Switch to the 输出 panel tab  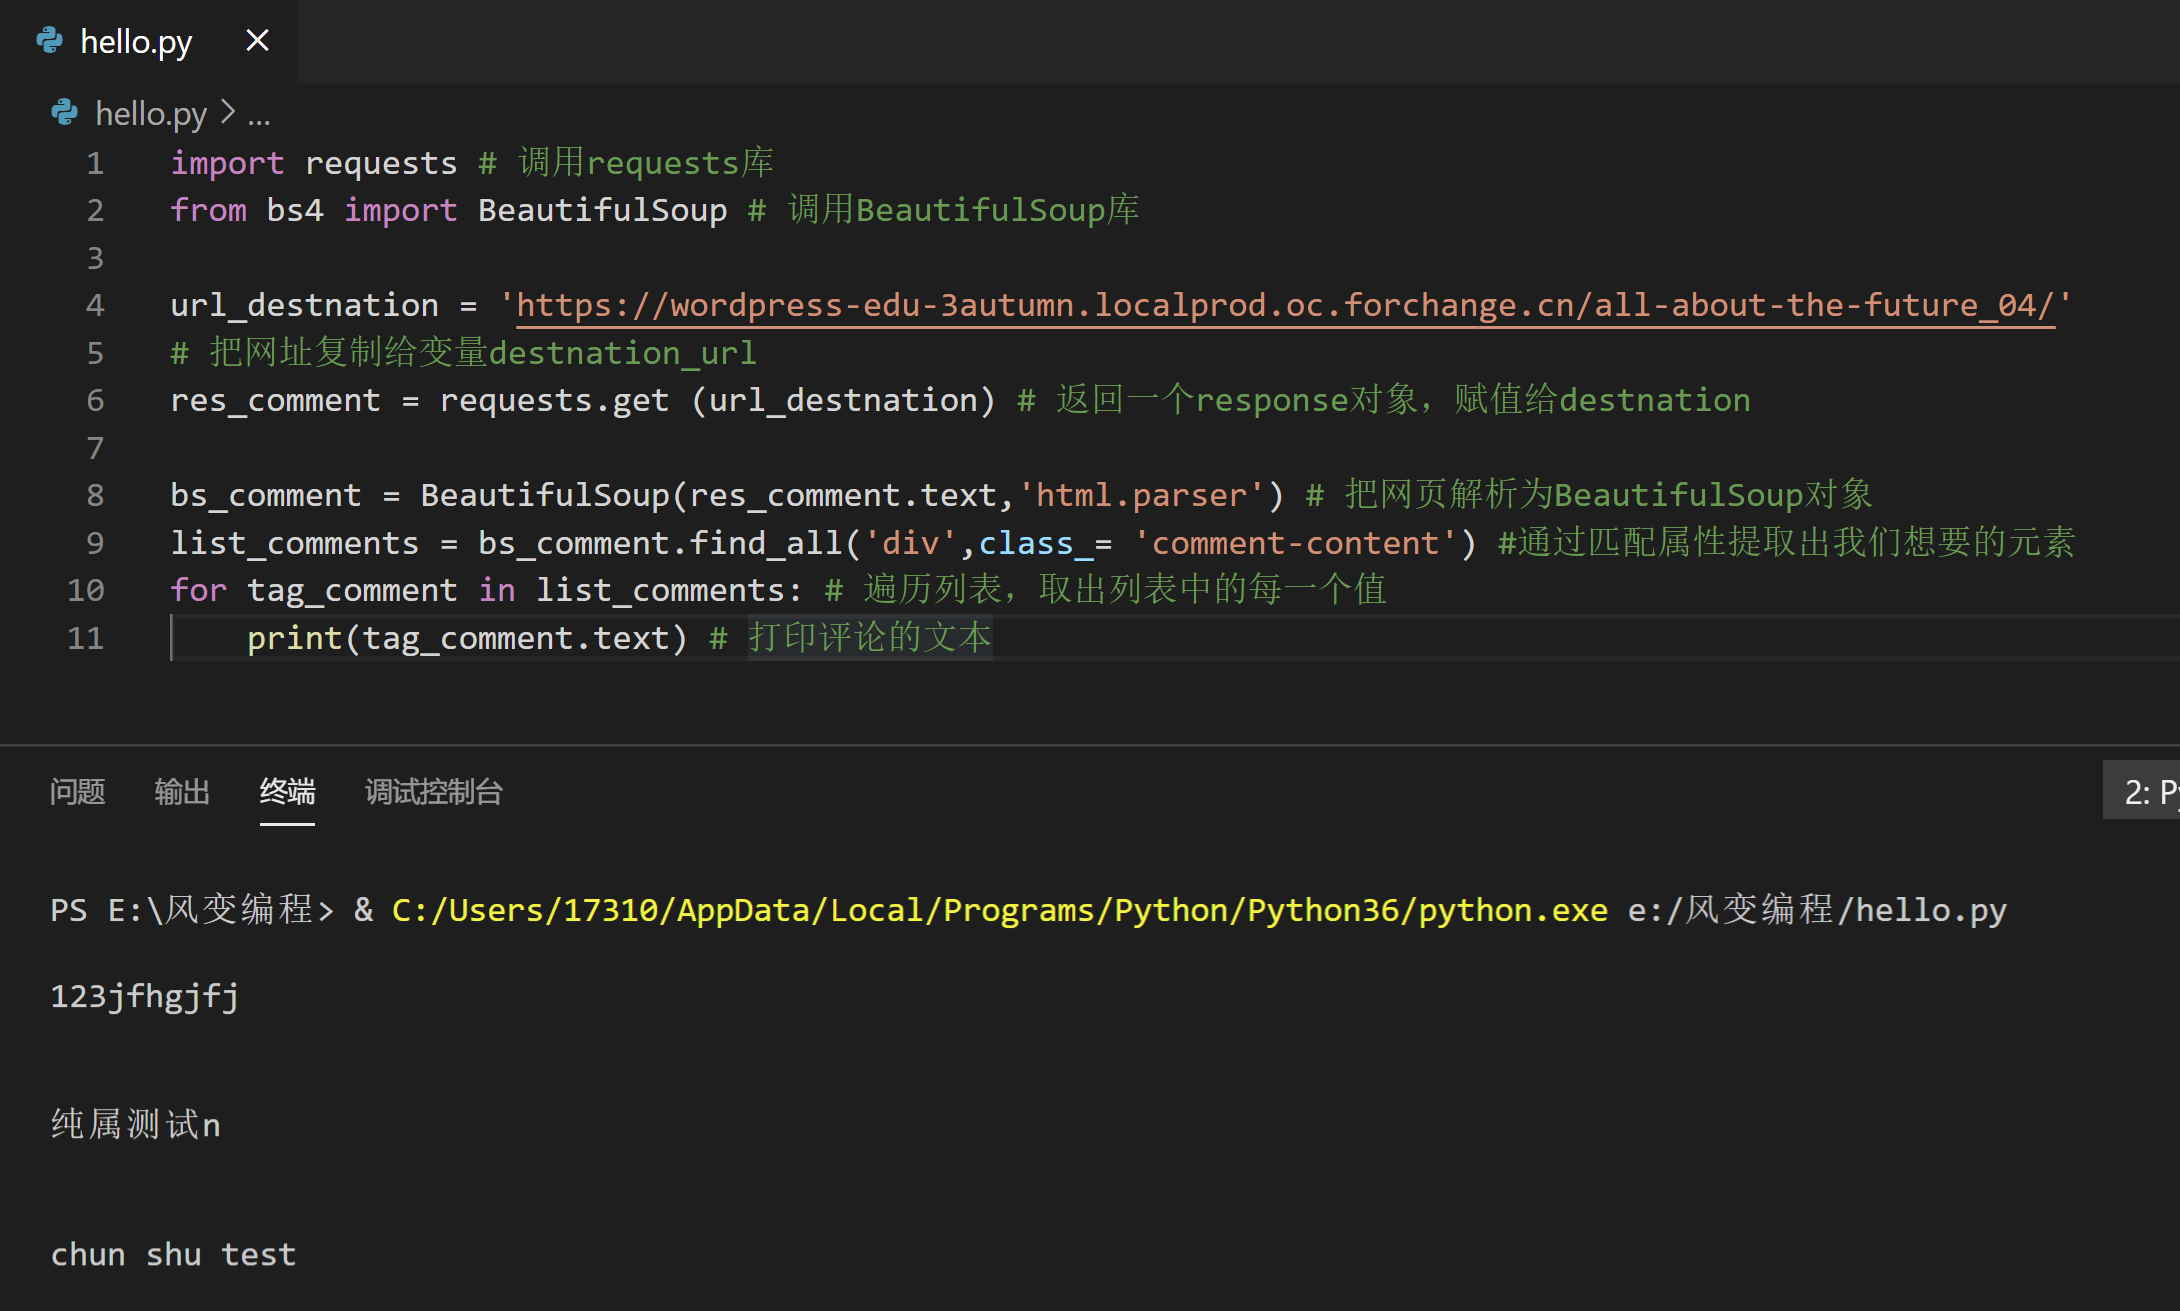pyautogui.click(x=182, y=792)
